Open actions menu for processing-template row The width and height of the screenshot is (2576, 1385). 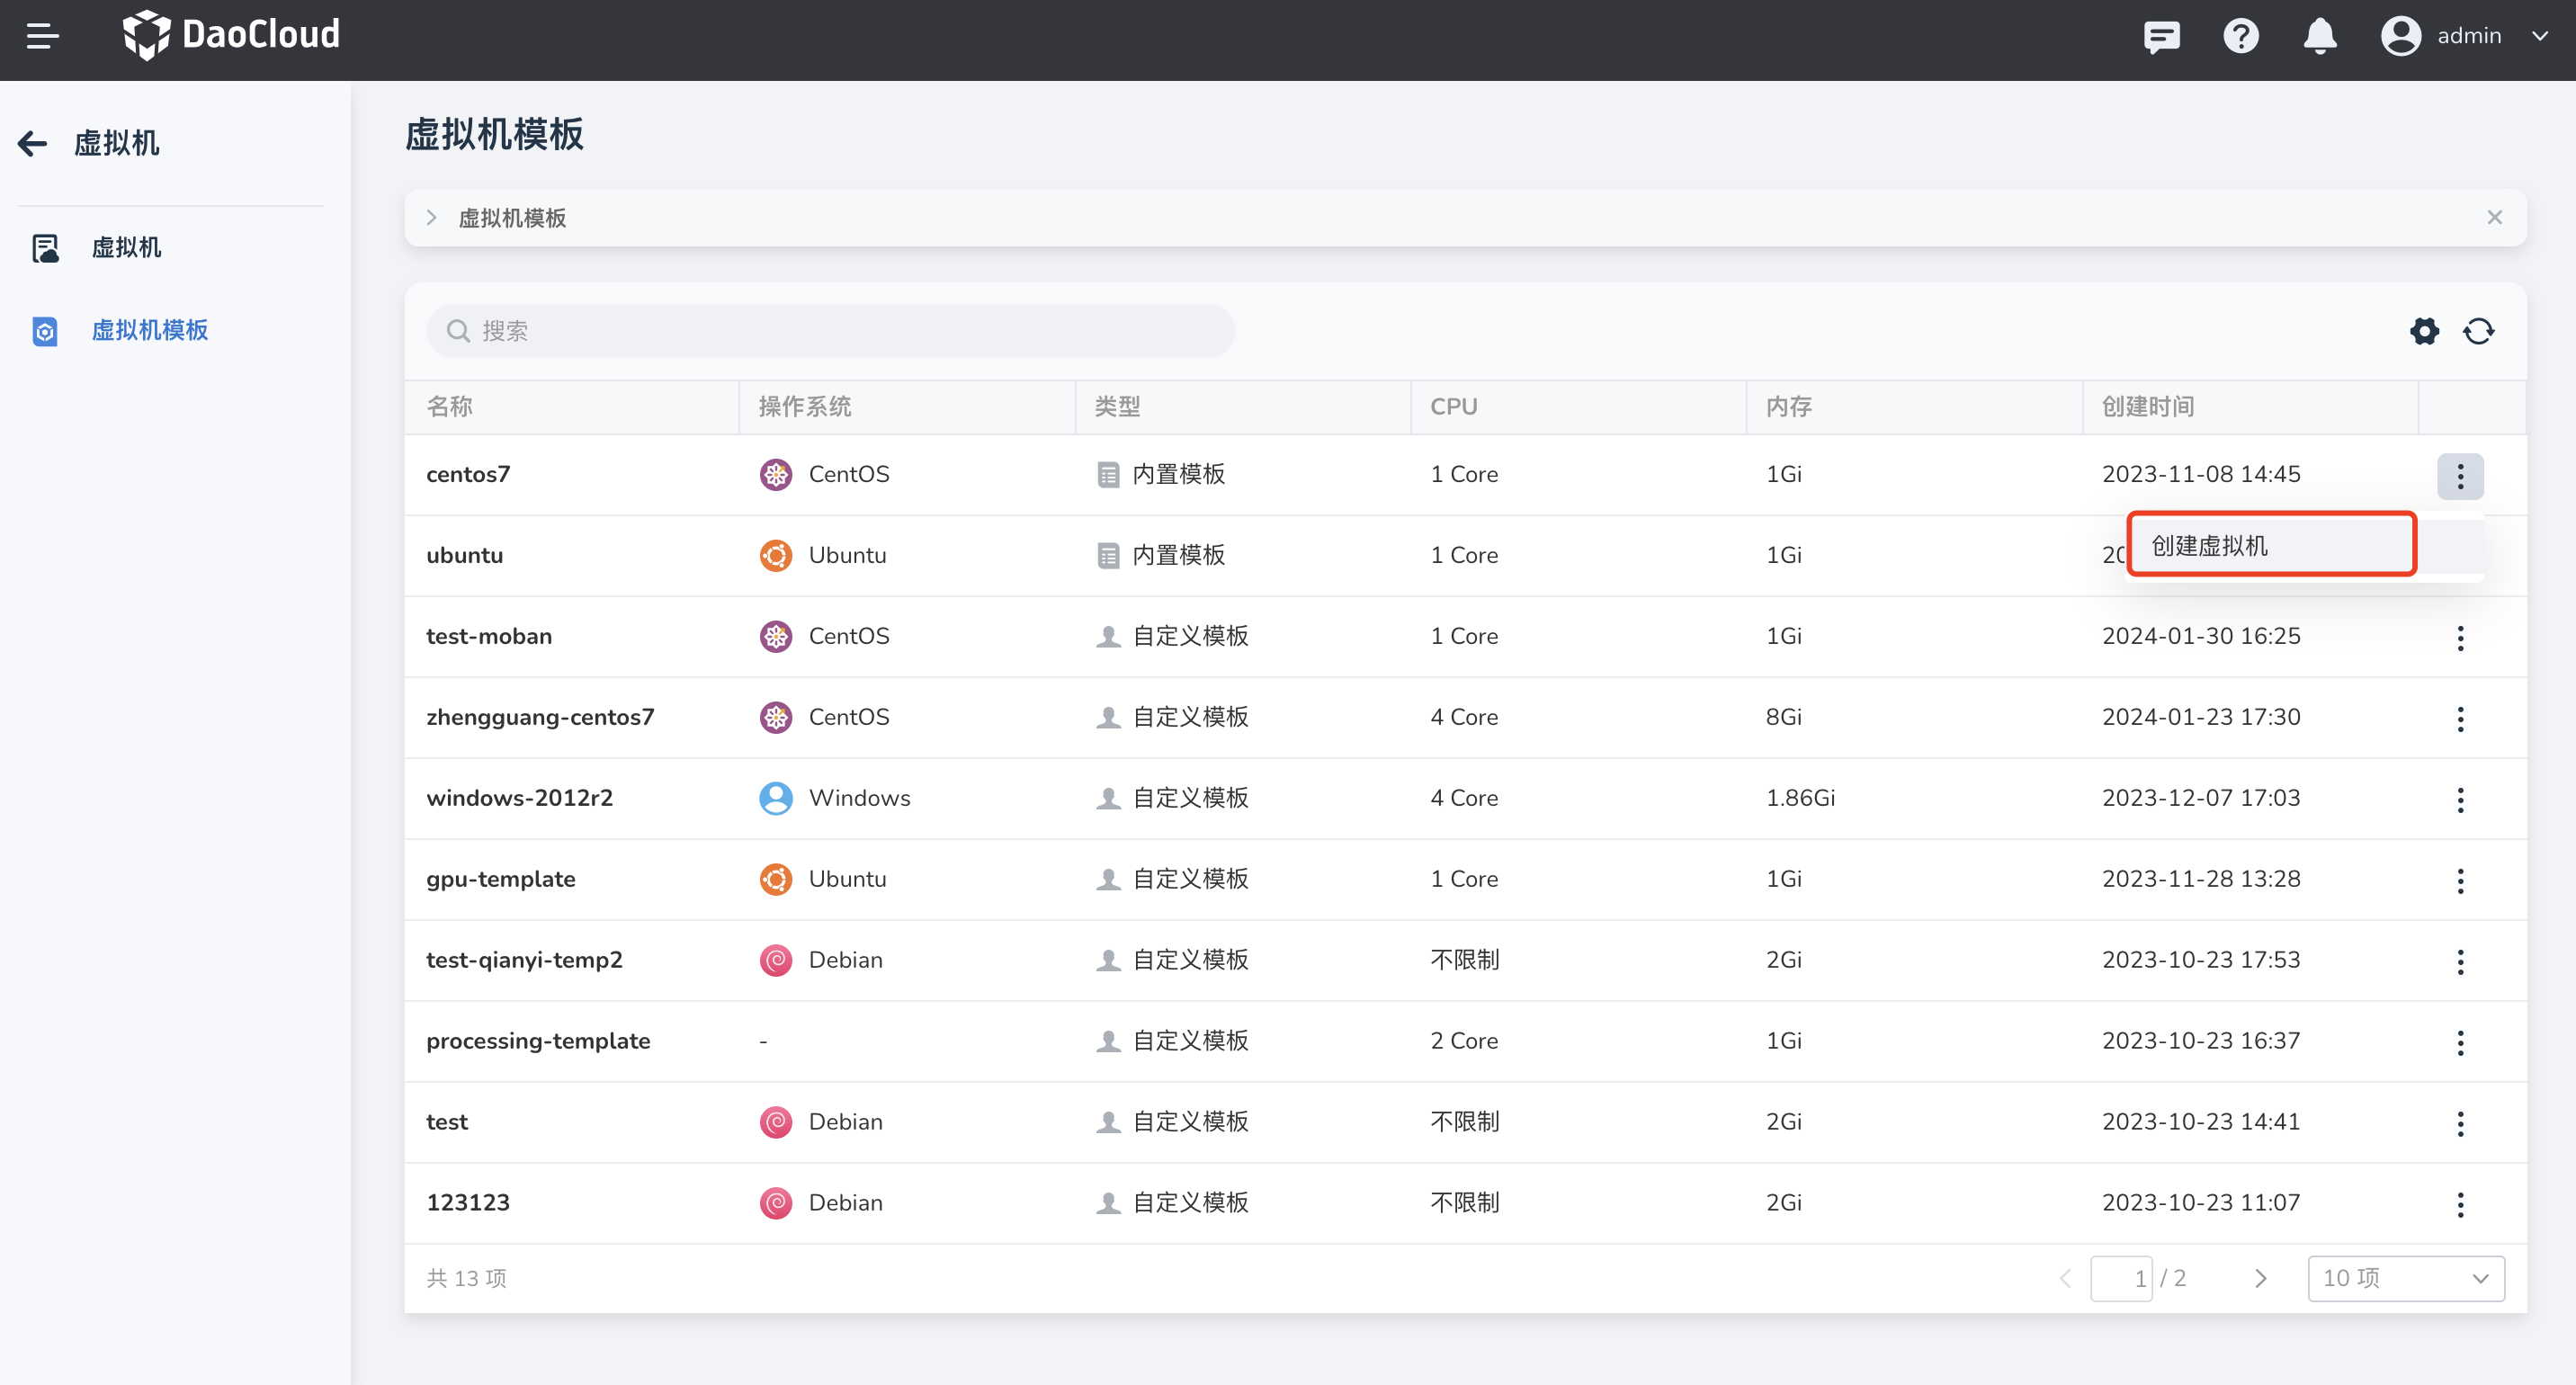pos(2459,1043)
